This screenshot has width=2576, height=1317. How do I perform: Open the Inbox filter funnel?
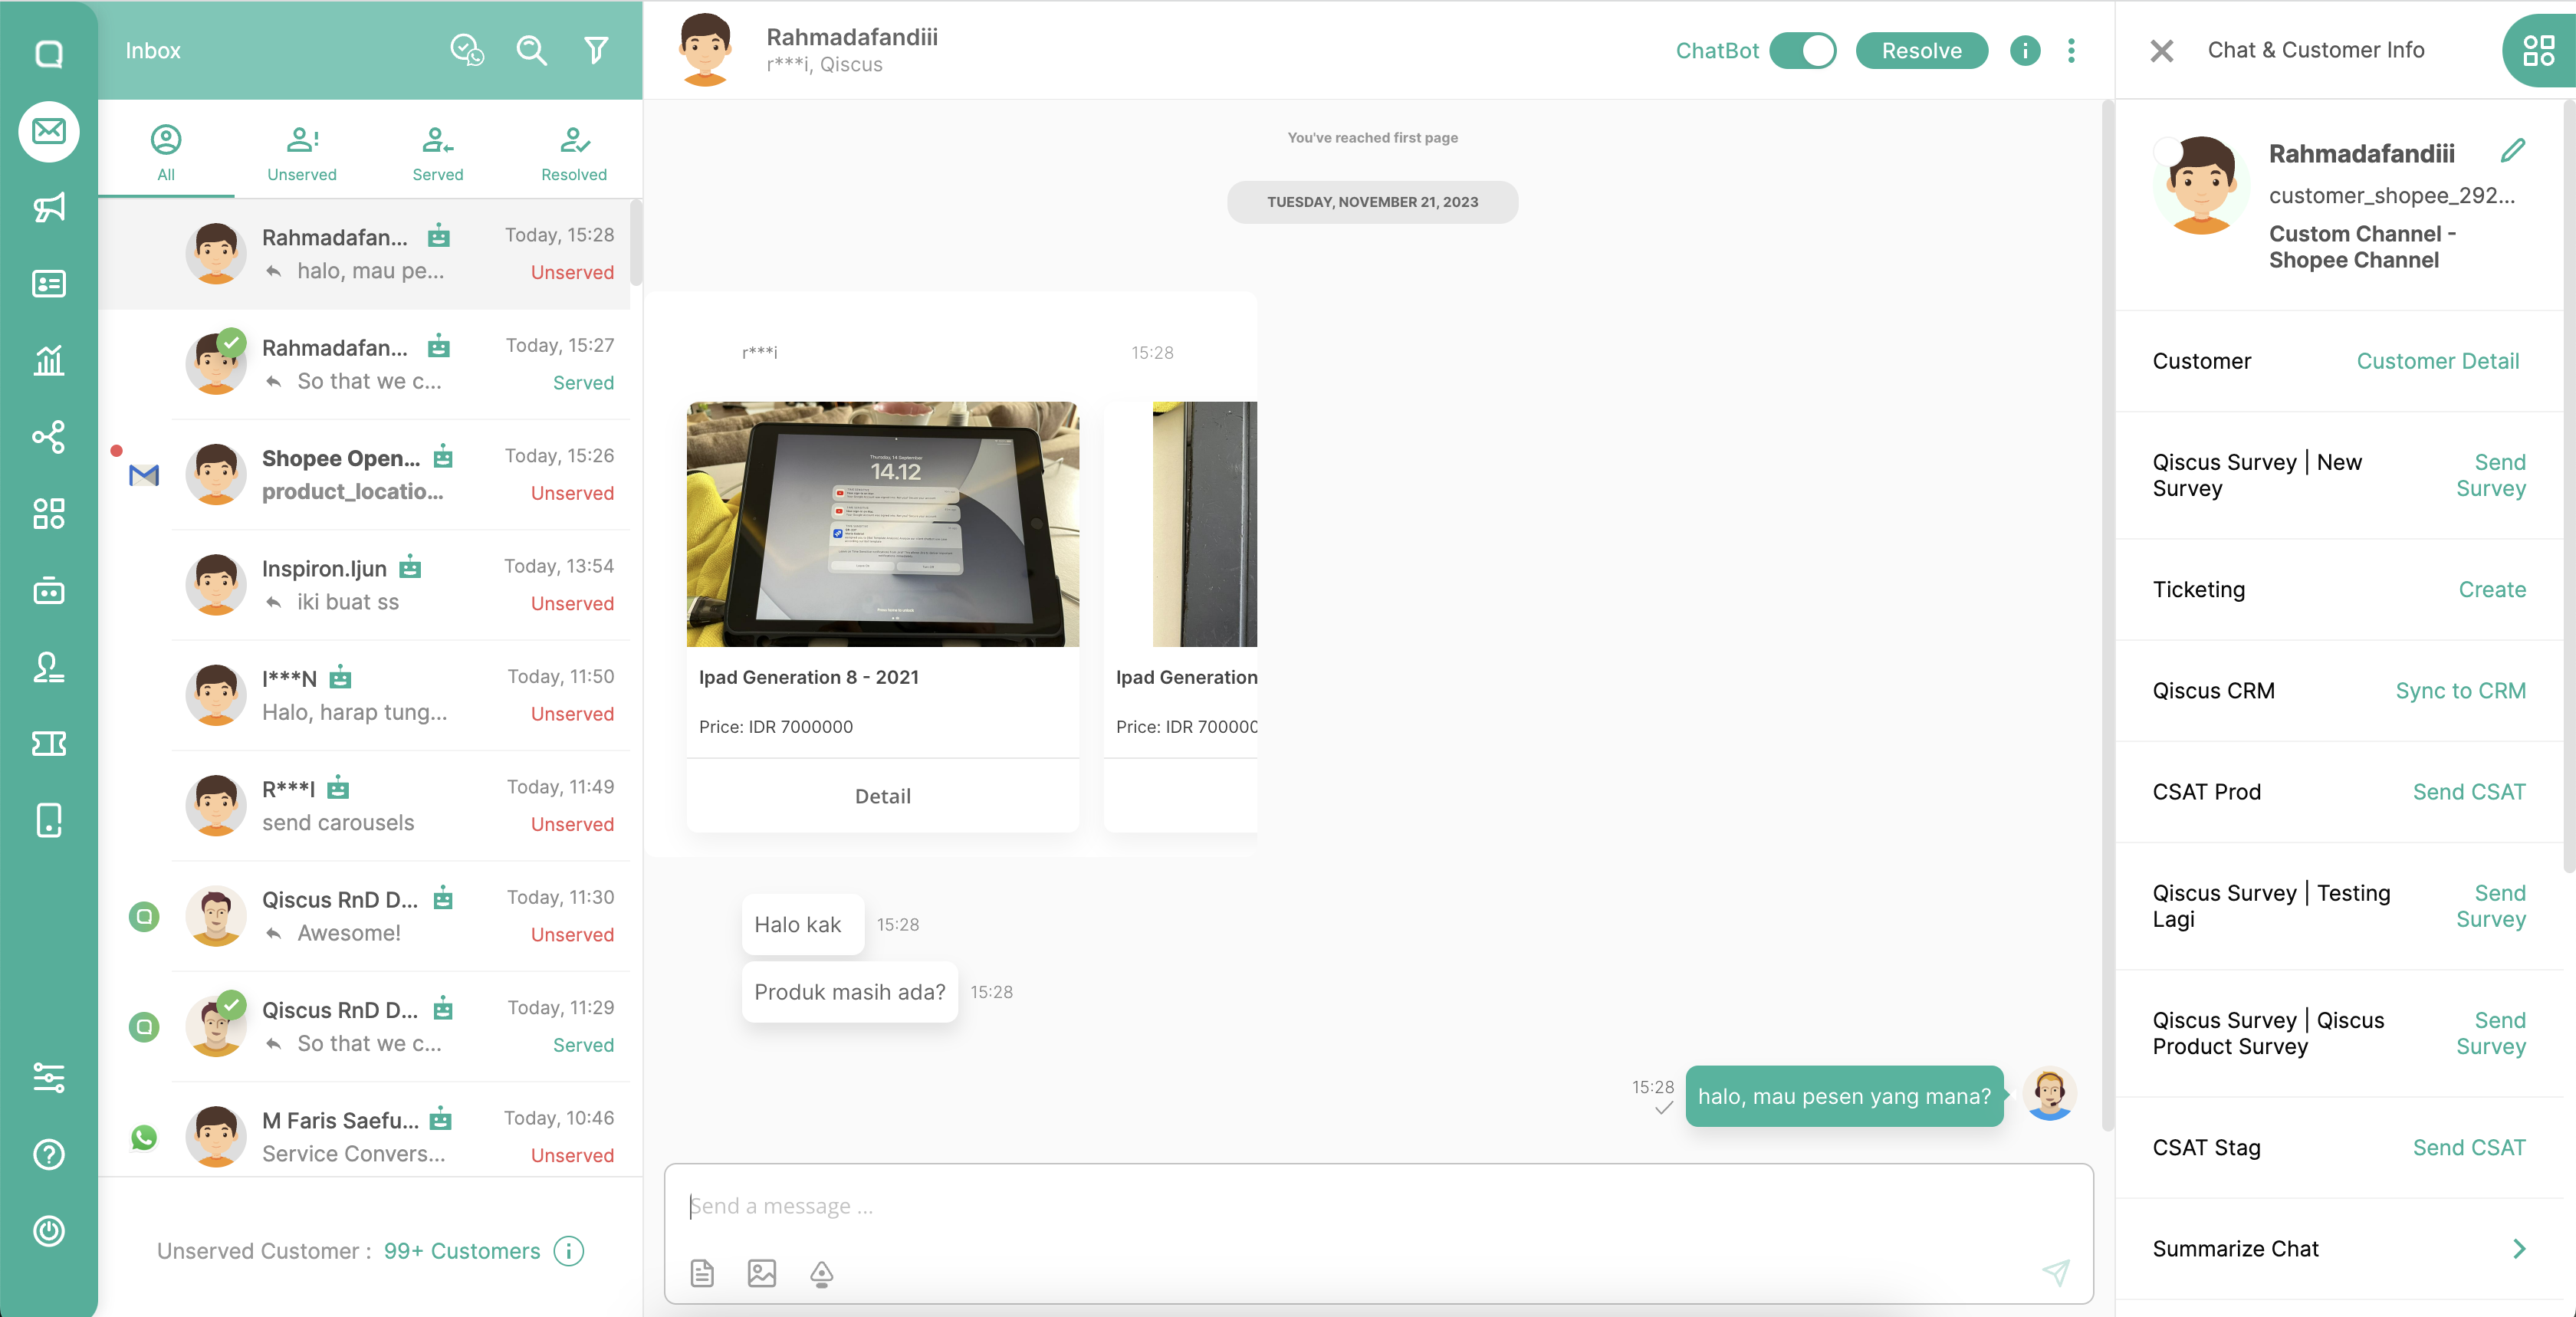(x=596, y=50)
